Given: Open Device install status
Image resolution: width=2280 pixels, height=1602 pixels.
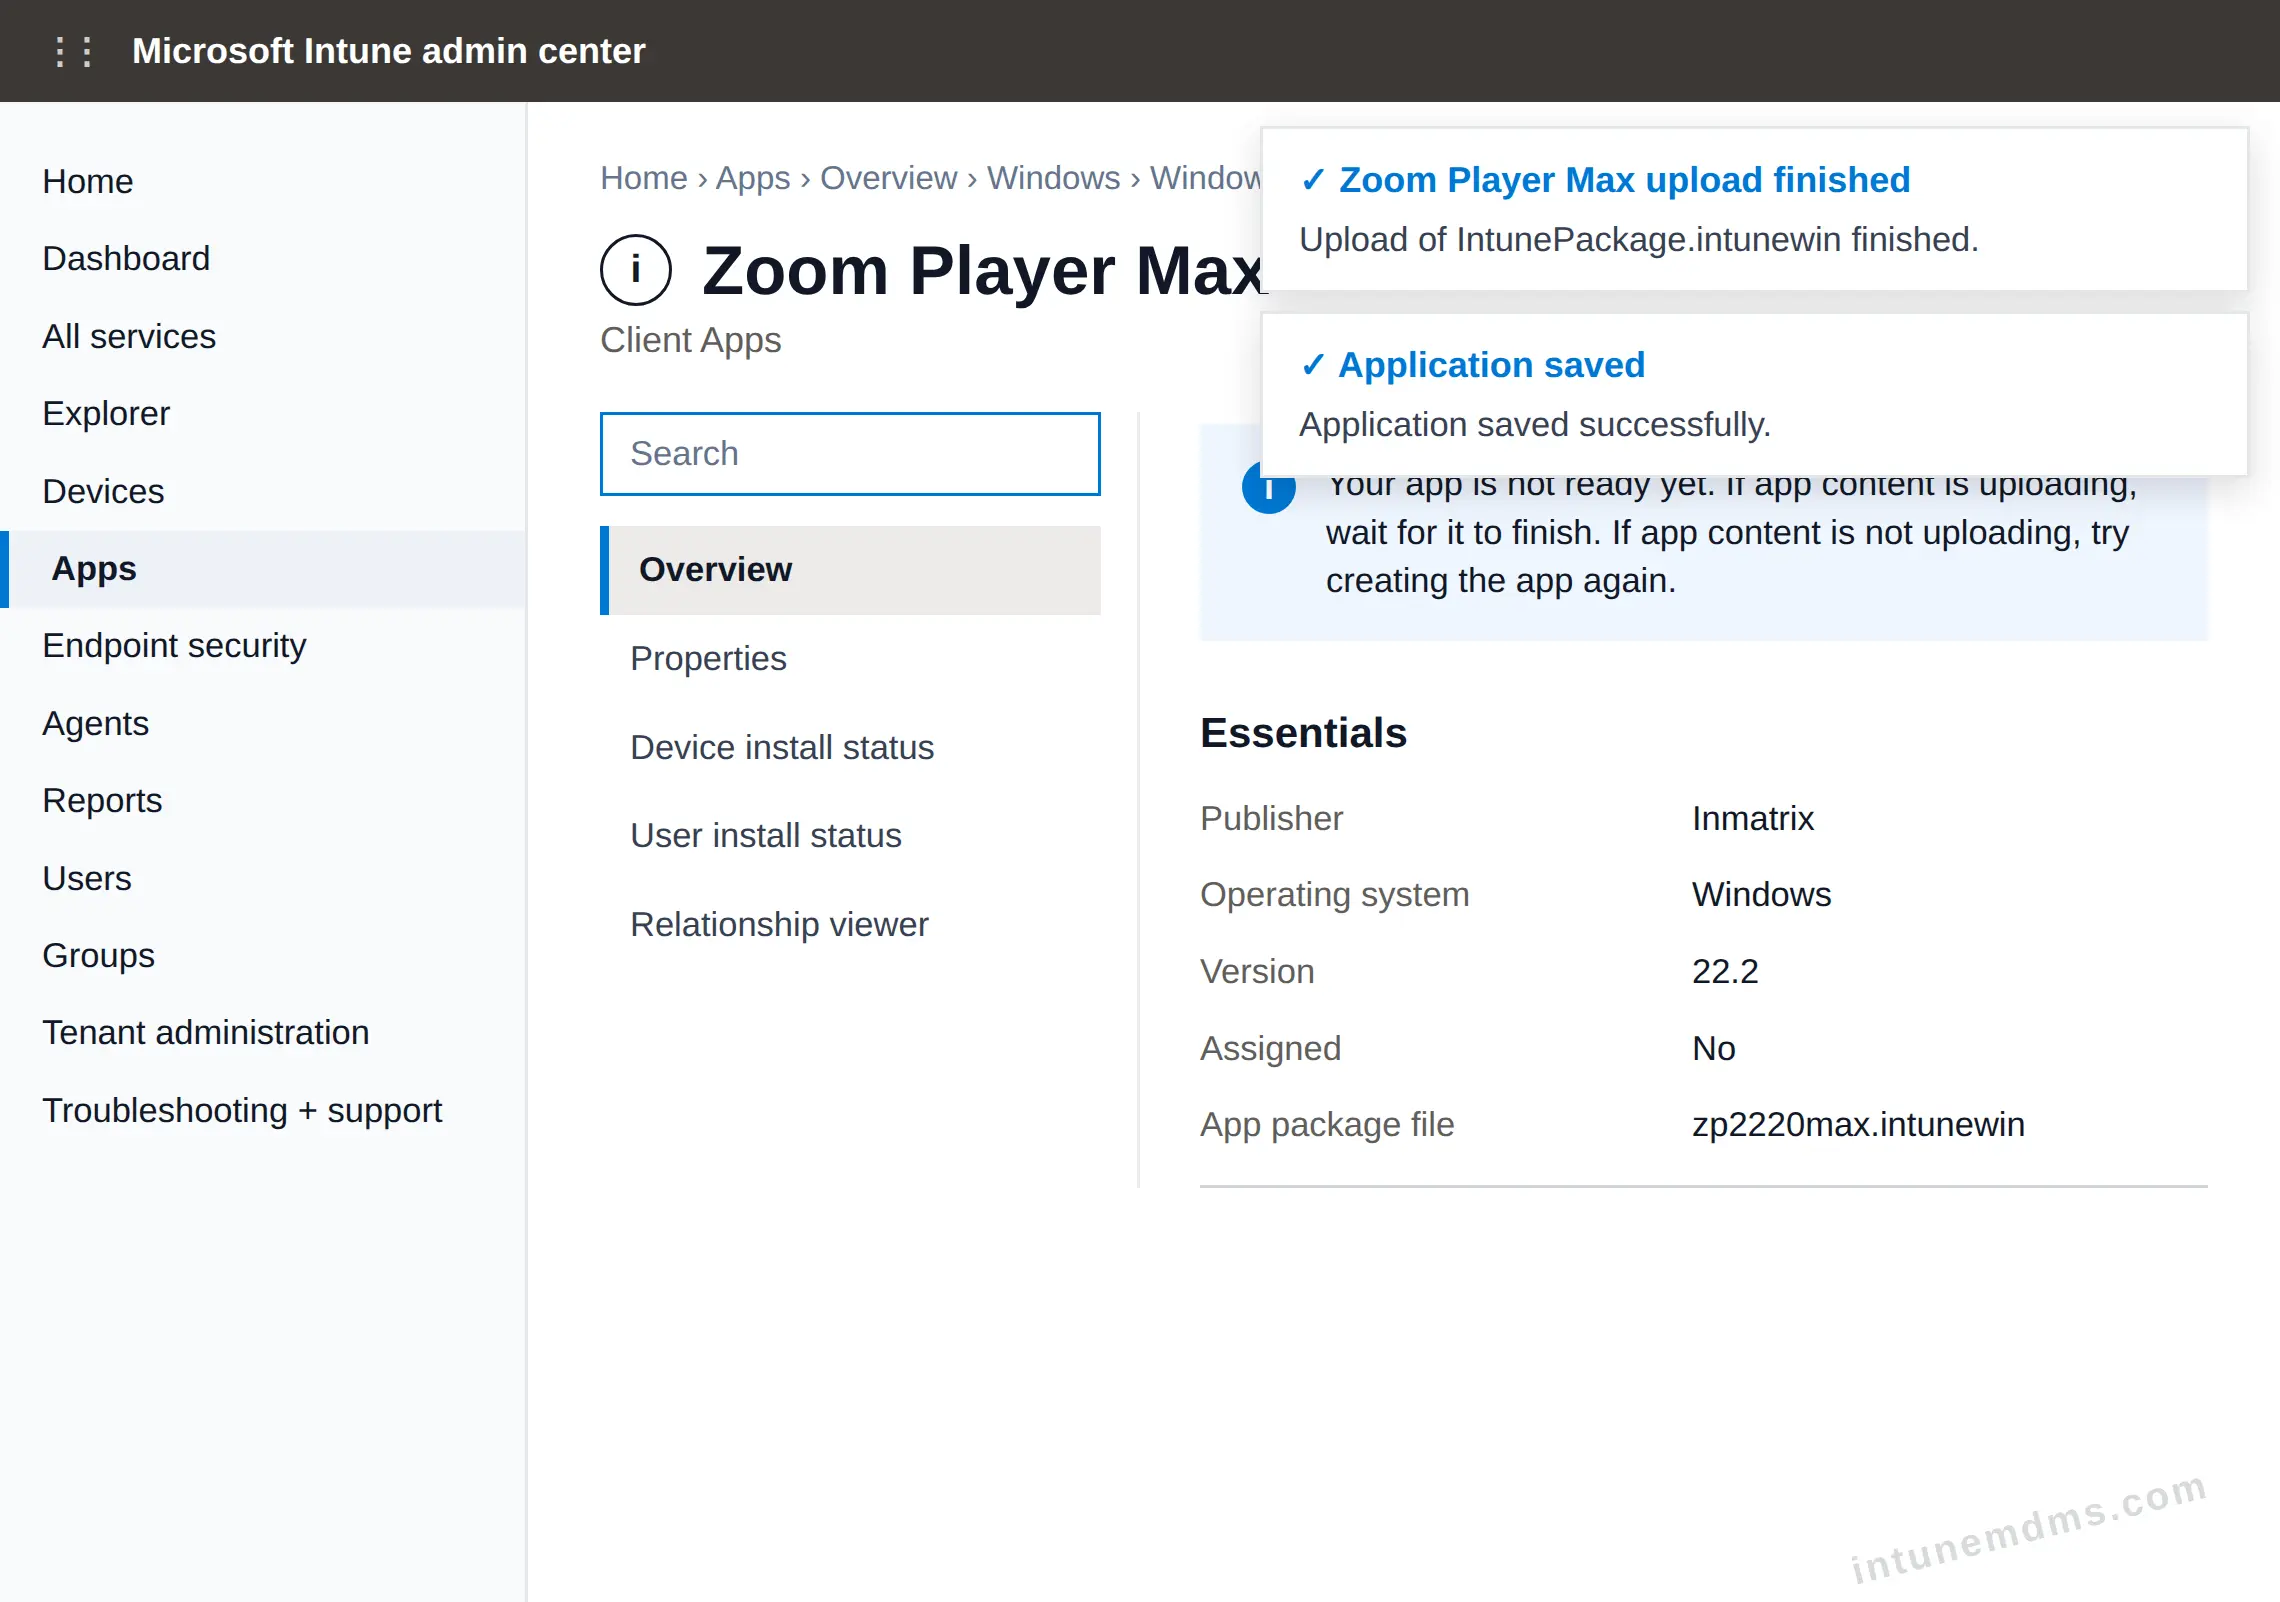Looking at the screenshot, I should [850, 748].
